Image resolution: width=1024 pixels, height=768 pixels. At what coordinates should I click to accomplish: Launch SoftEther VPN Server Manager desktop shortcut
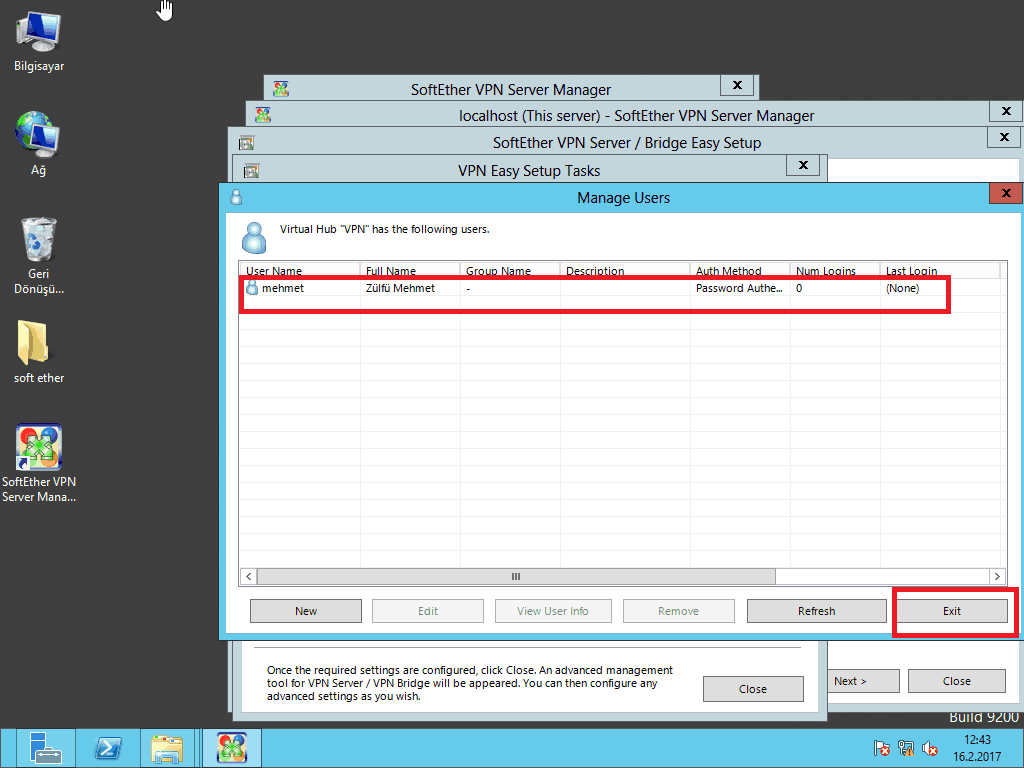point(38,449)
